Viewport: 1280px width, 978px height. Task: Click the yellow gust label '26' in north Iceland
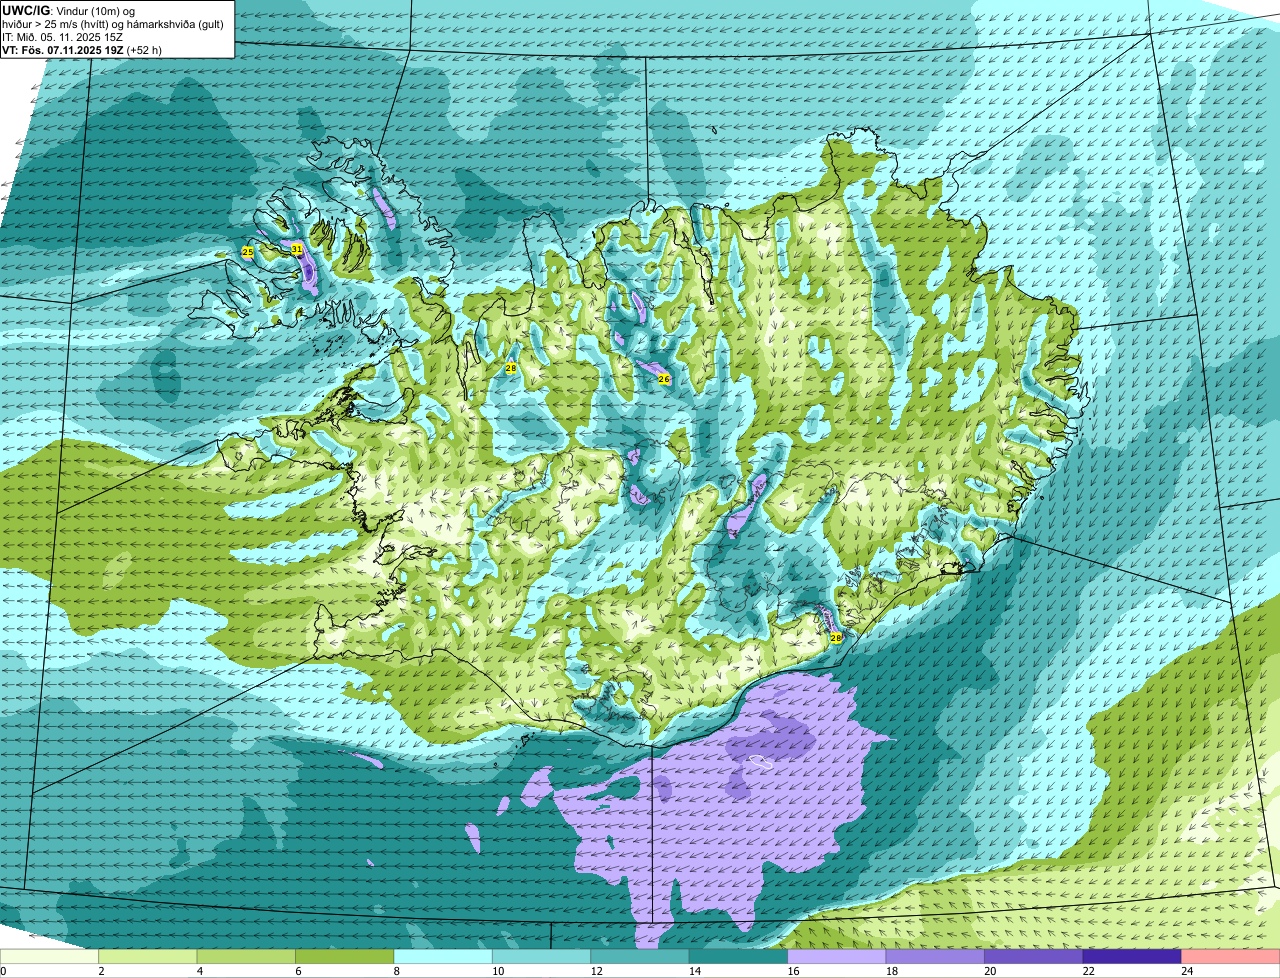pyautogui.click(x=663, y=379)
